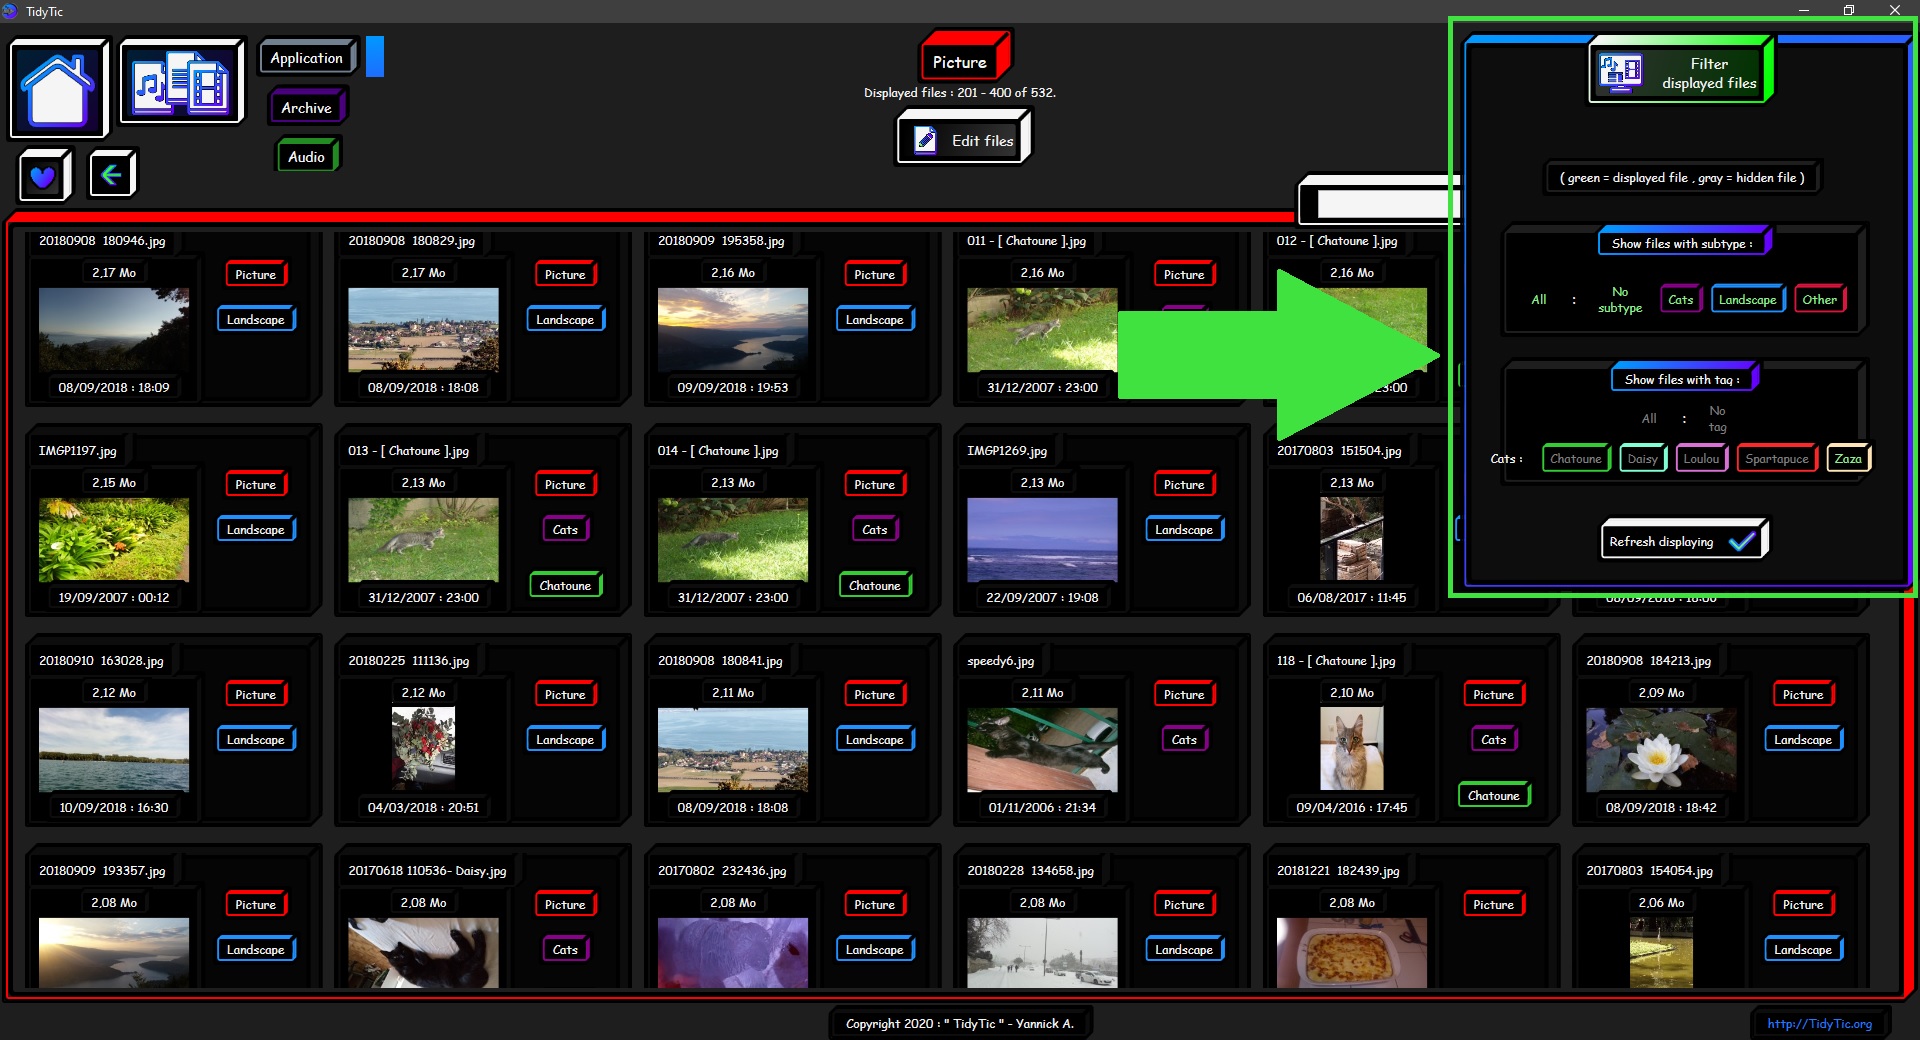Toggle the Cats subtype filter
1920x1040 pixels.
pyautogui.click(x=1680, y=299)
